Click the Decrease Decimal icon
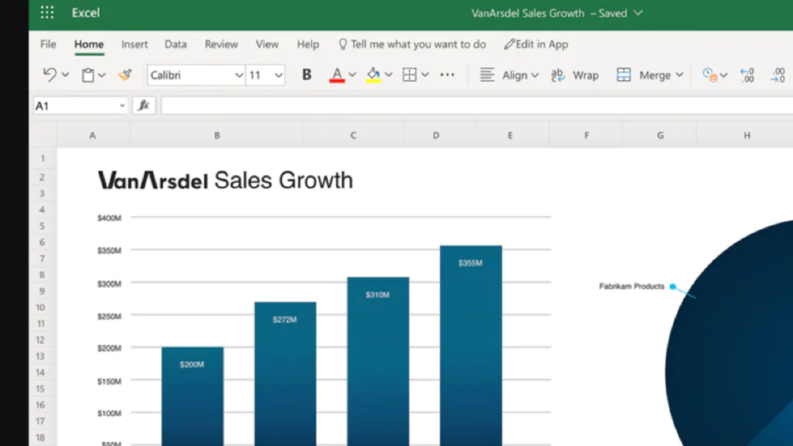Image resolution: width=793 pixels, height=446 pixels. (778, 75)
